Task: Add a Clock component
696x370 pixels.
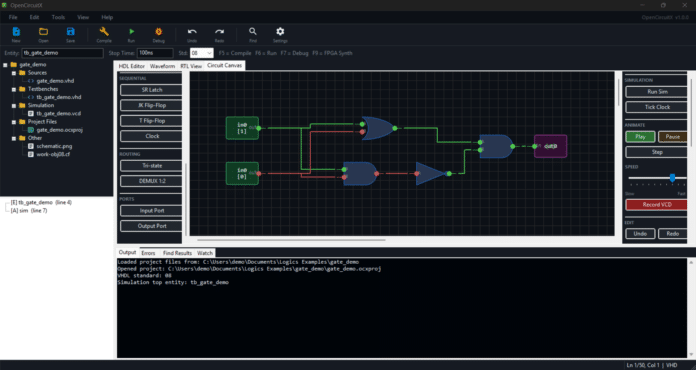Action: [x=152, y=136]
